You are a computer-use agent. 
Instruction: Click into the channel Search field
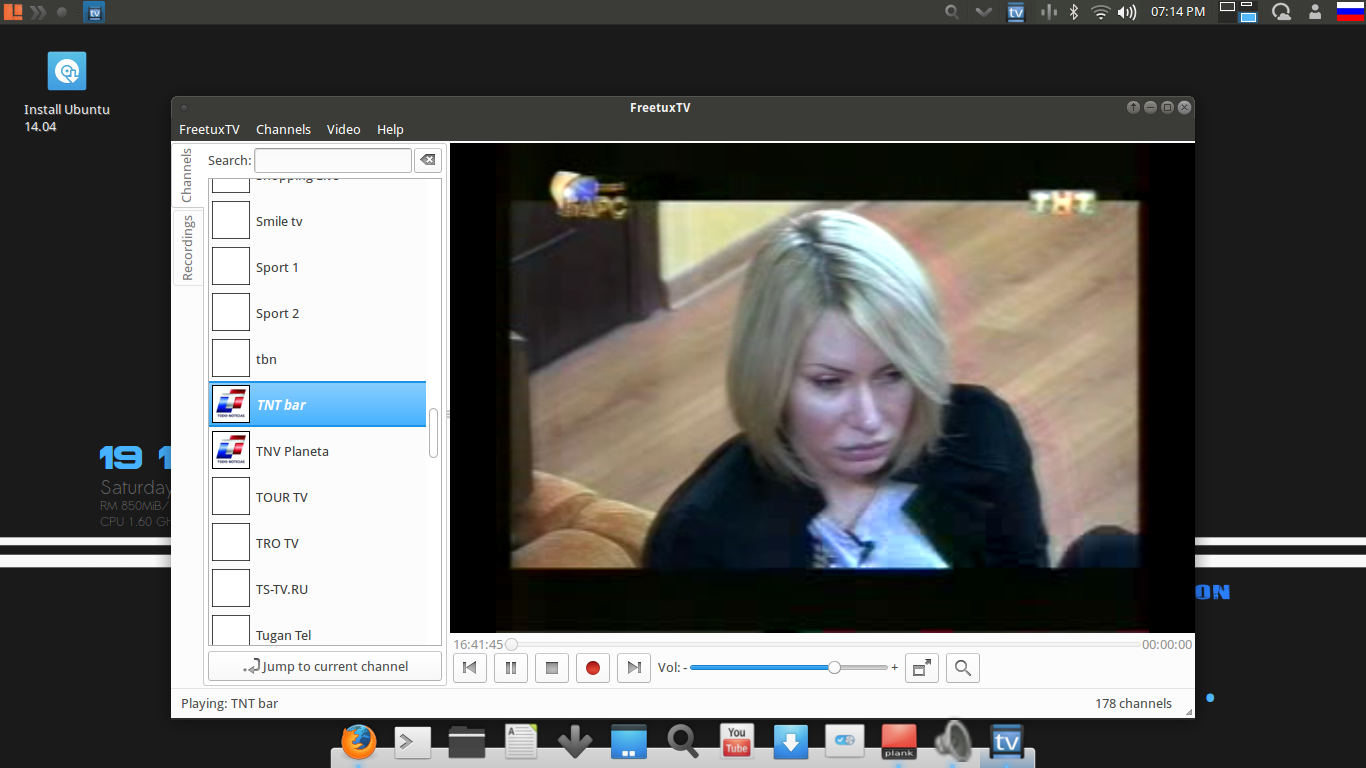click(332, 160)
